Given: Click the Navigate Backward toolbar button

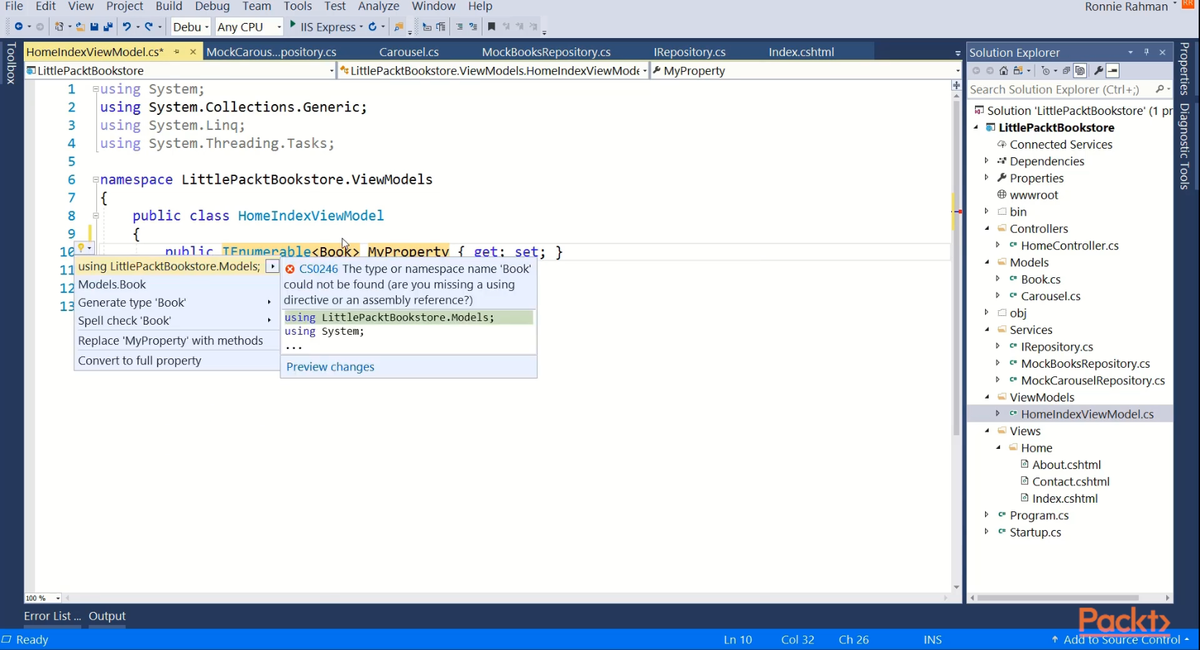Looking at the screenshot, I should click(18, 27).
